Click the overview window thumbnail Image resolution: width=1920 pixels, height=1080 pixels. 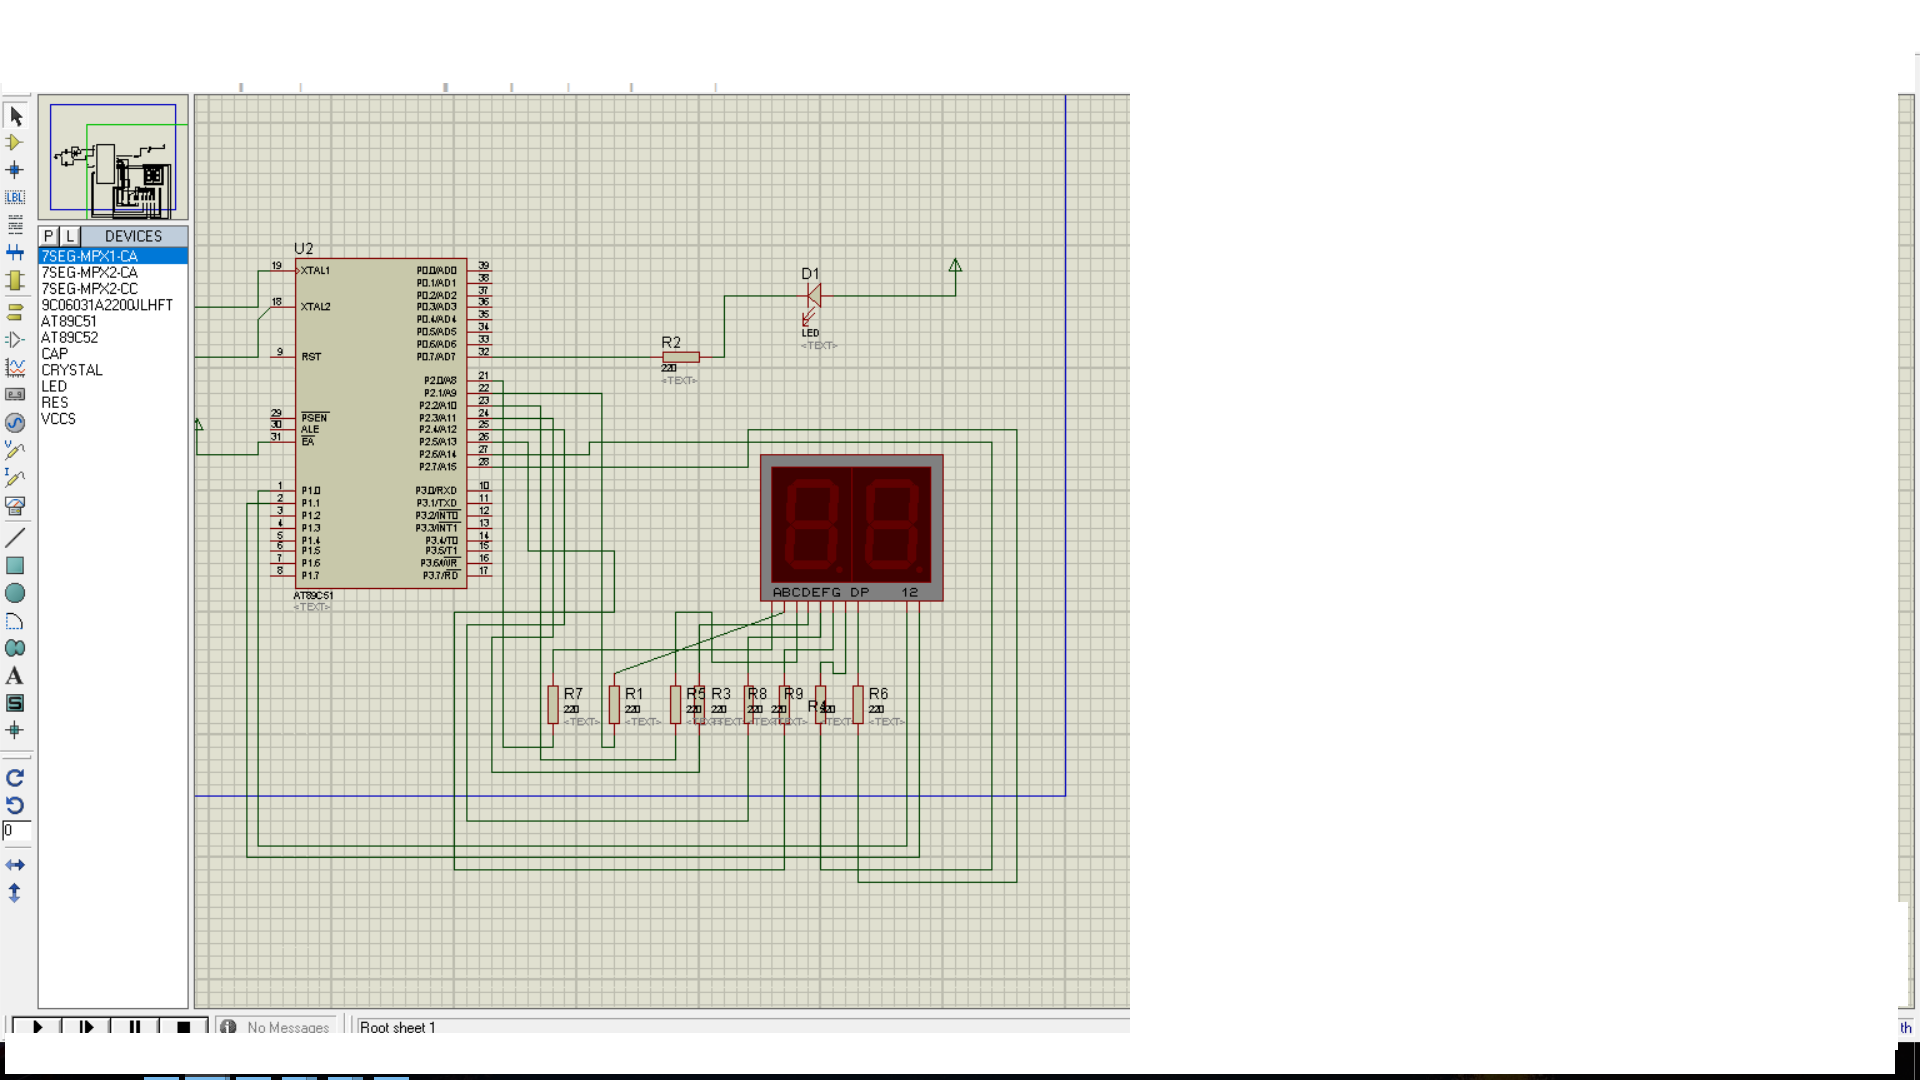click(113, 158)
